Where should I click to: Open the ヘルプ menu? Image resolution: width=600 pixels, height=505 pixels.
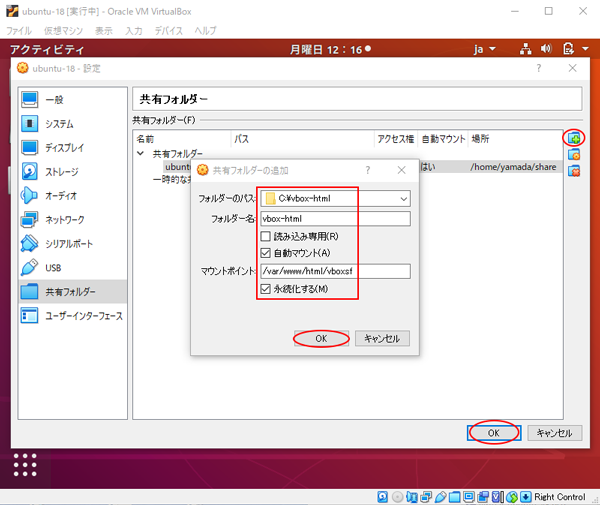205,31
